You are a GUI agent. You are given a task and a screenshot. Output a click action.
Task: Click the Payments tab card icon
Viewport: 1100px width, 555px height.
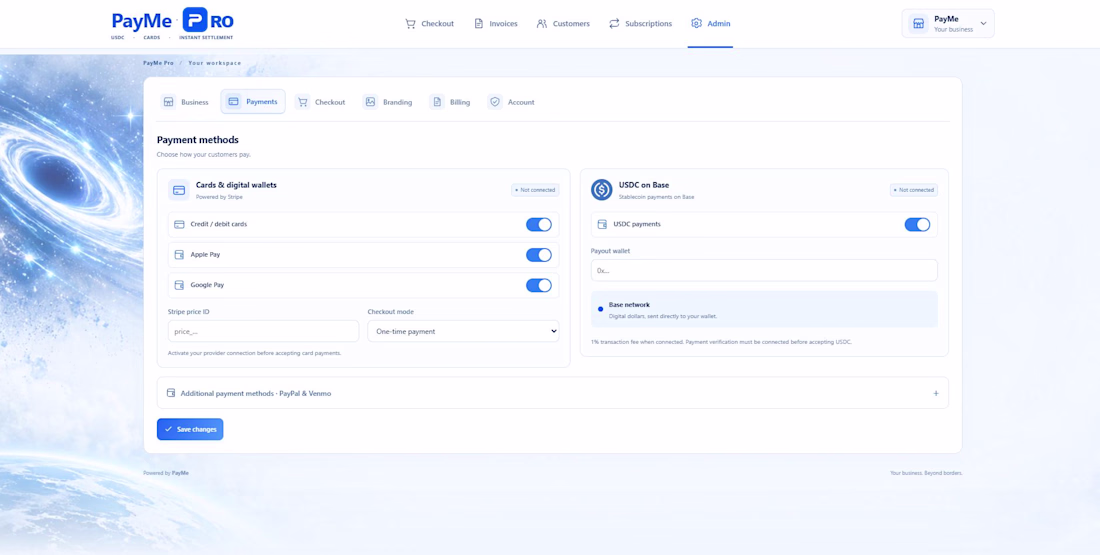coord(234,102)
